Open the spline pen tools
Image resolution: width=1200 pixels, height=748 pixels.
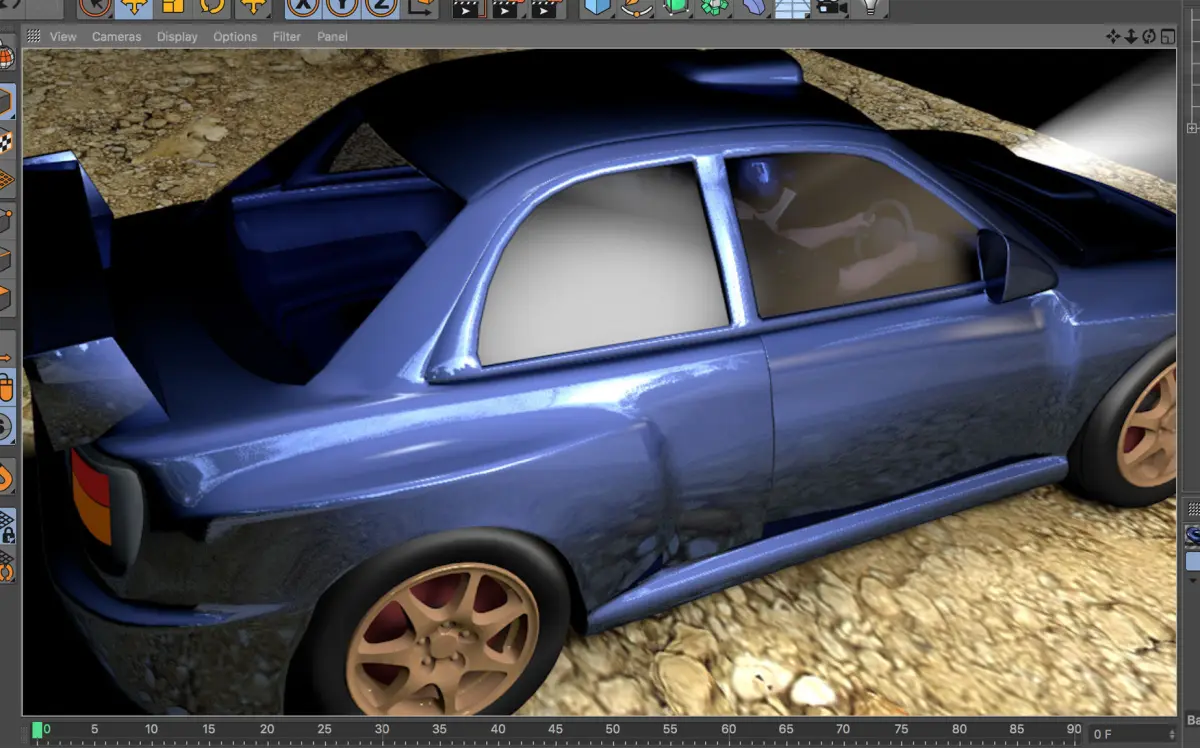coord(637,7)
